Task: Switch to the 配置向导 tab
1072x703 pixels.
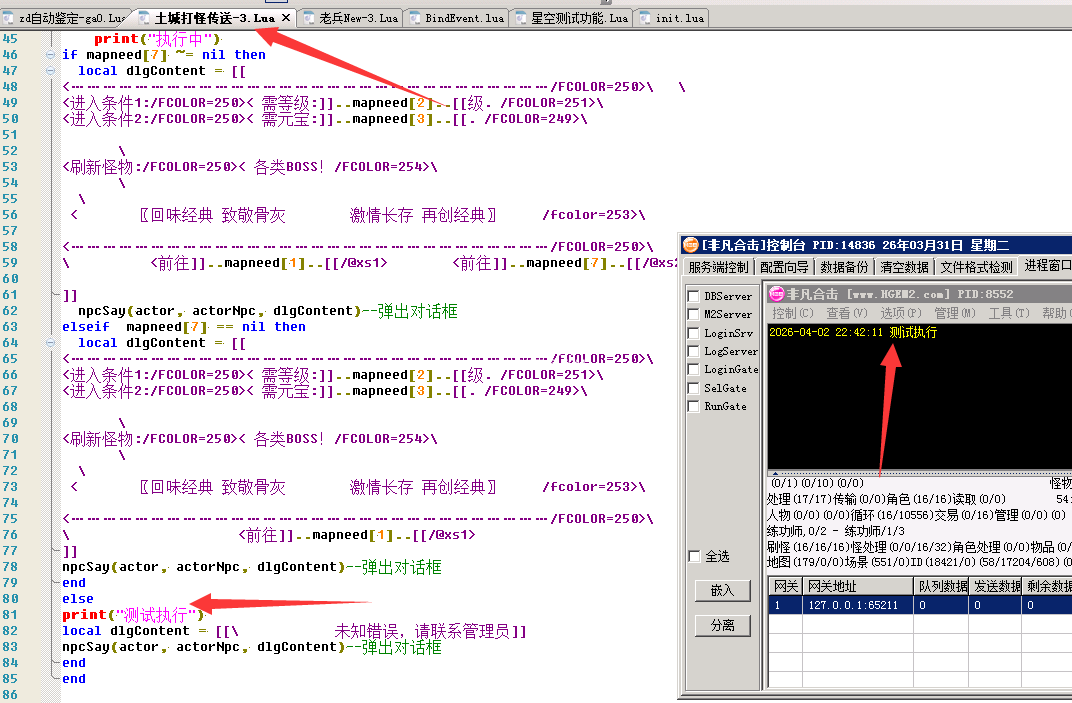Action: coord(784,267)
